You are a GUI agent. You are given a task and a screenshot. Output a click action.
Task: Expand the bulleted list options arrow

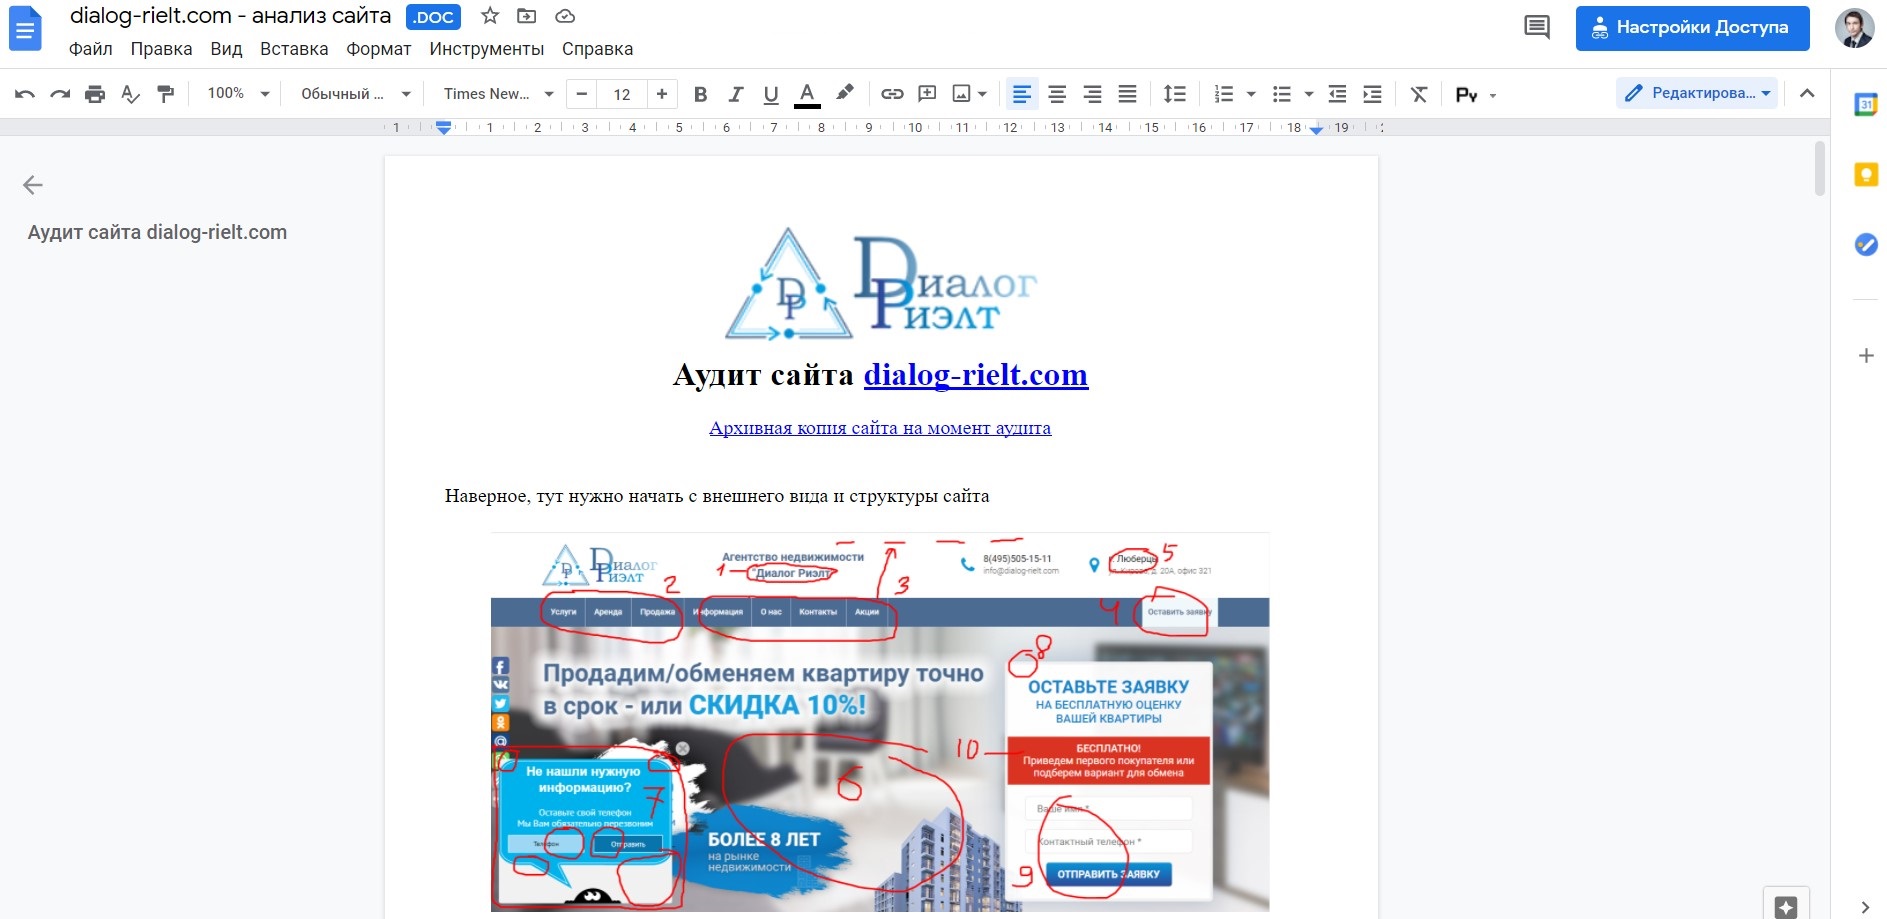tap(1309, 94)
